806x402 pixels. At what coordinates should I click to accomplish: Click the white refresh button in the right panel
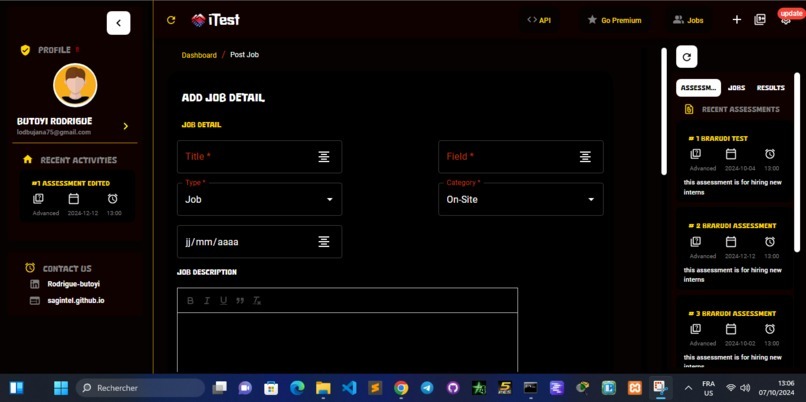pyautogui.click(x=687, y=57)
